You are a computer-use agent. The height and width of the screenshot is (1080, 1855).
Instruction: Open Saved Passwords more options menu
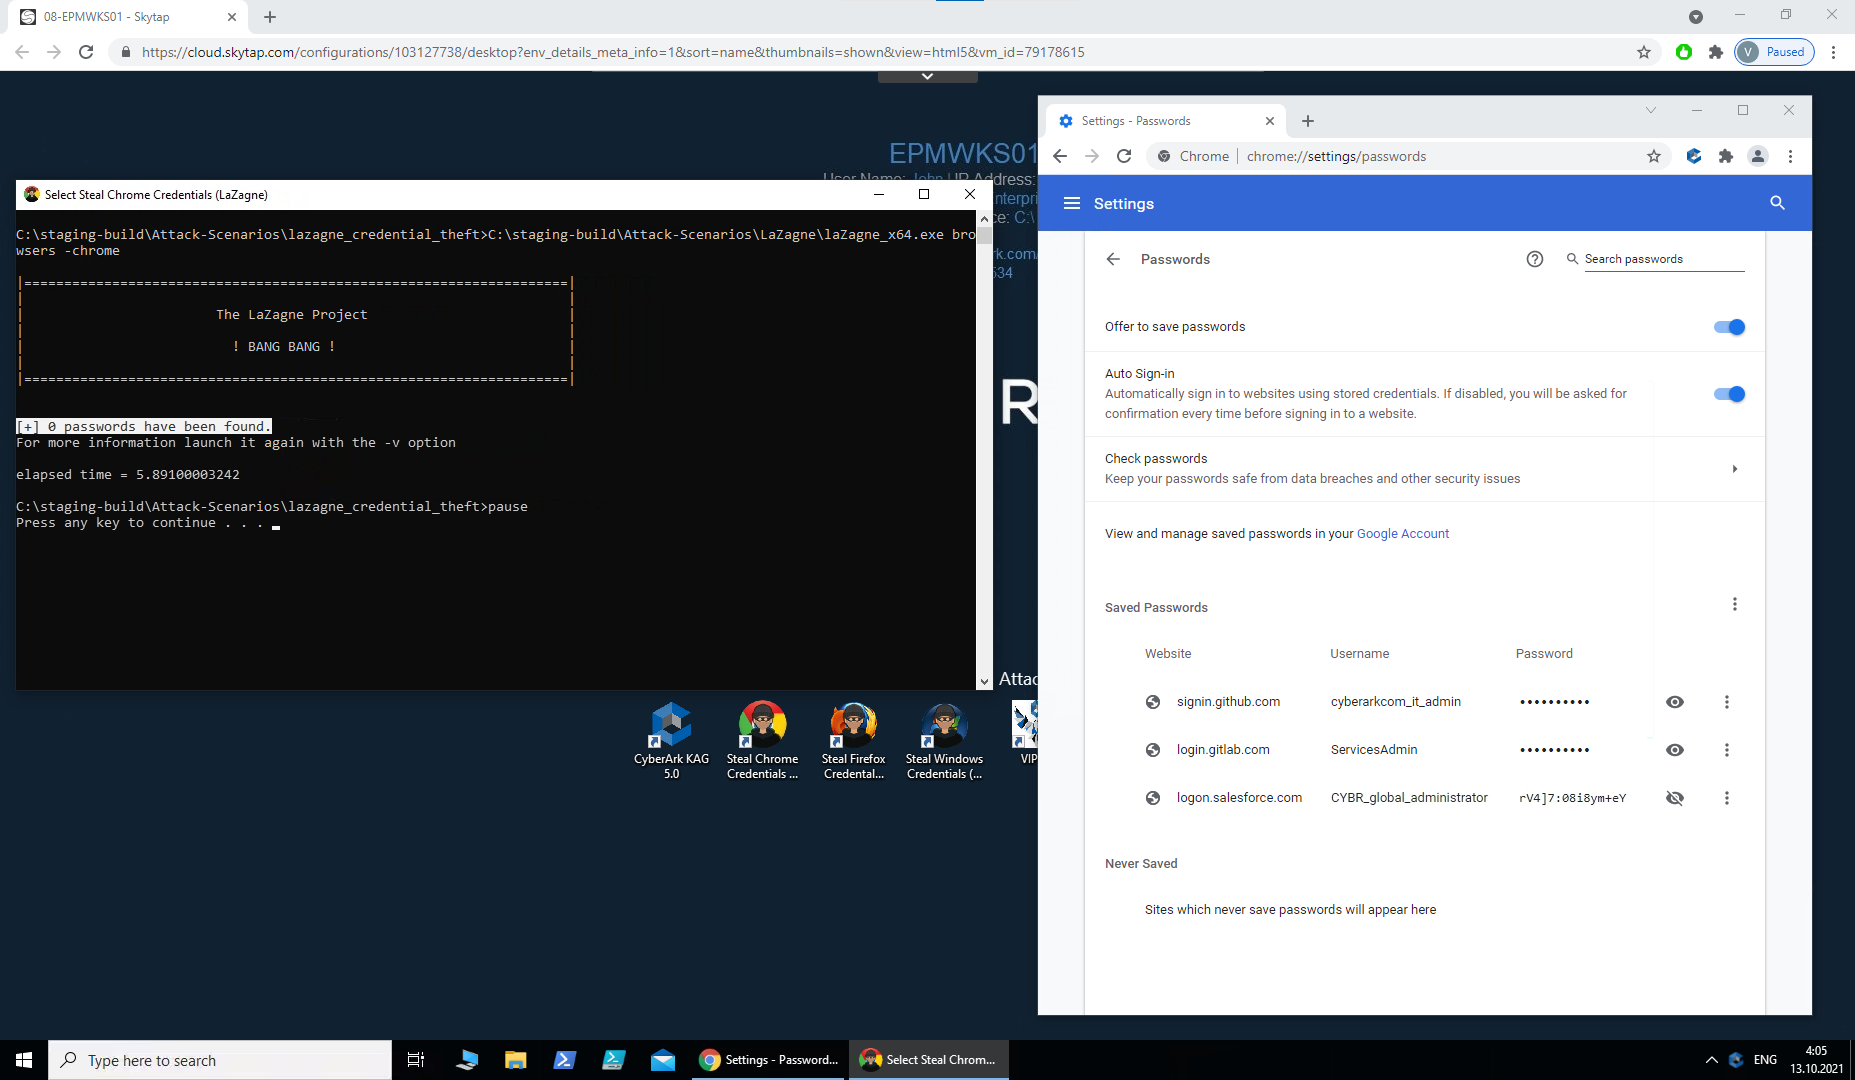coord(1735,604)
